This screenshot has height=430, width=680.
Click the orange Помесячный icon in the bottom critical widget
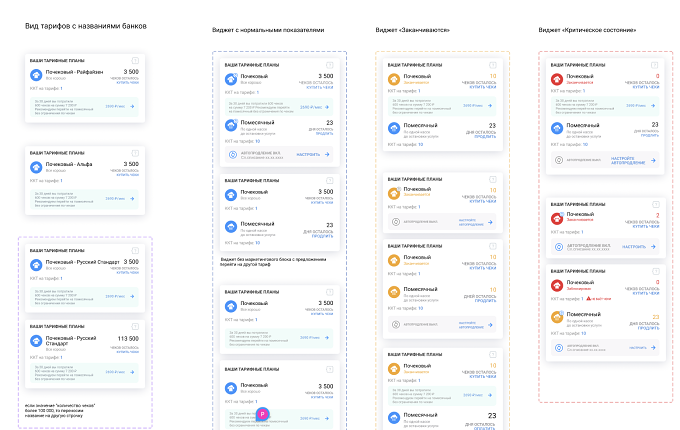[557, 317]
